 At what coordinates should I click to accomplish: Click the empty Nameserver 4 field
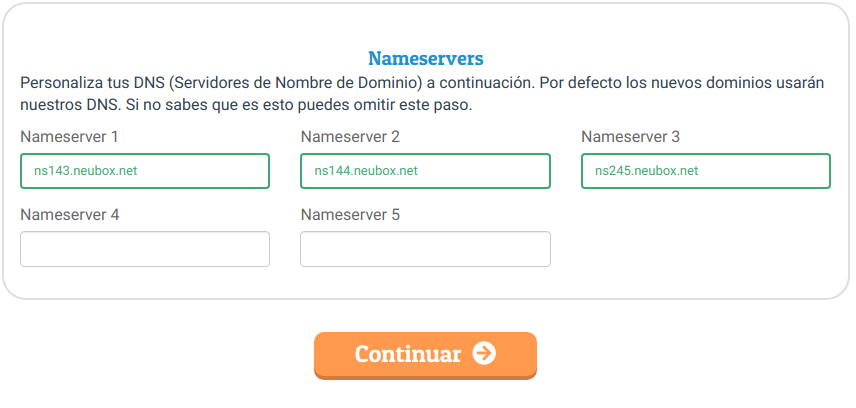pos(145,249)
